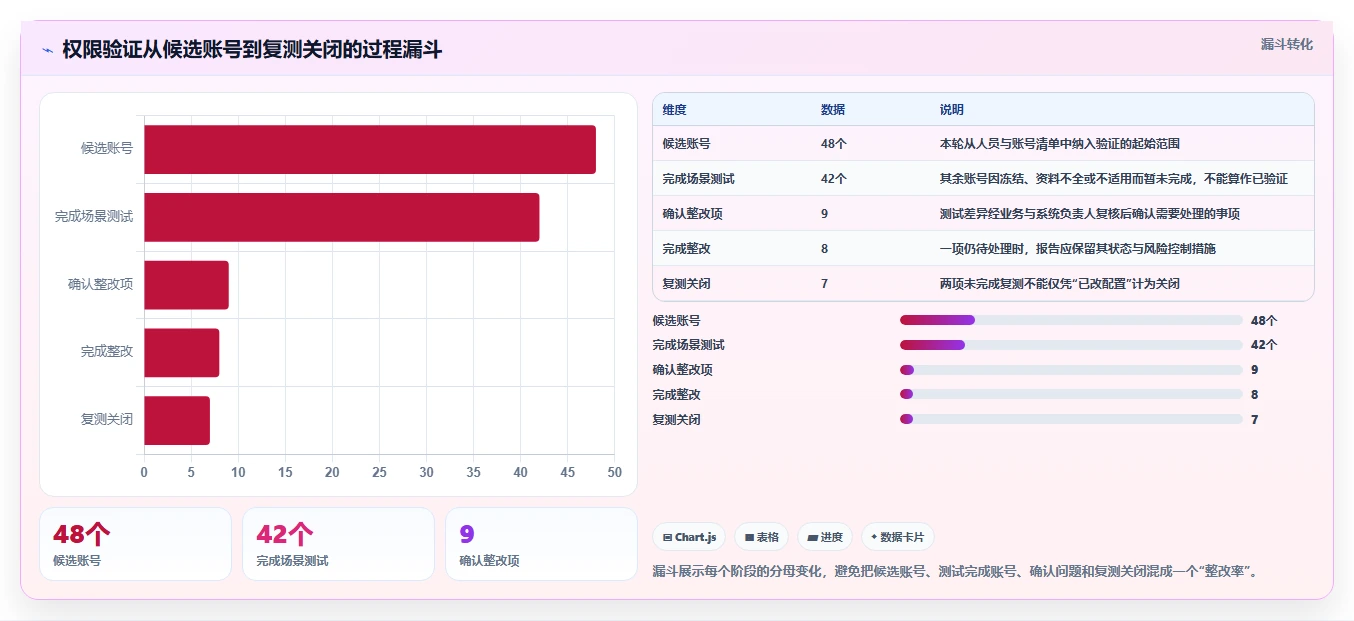Click the 确认整改项 progress bar showing 9
Viewport: 1354px width, 621px height.
point(1071,370)
